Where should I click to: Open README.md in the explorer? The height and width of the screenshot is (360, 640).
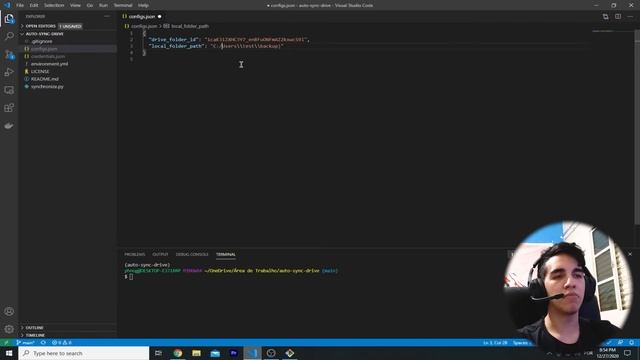pyautogui.click(x=44, y=79)
